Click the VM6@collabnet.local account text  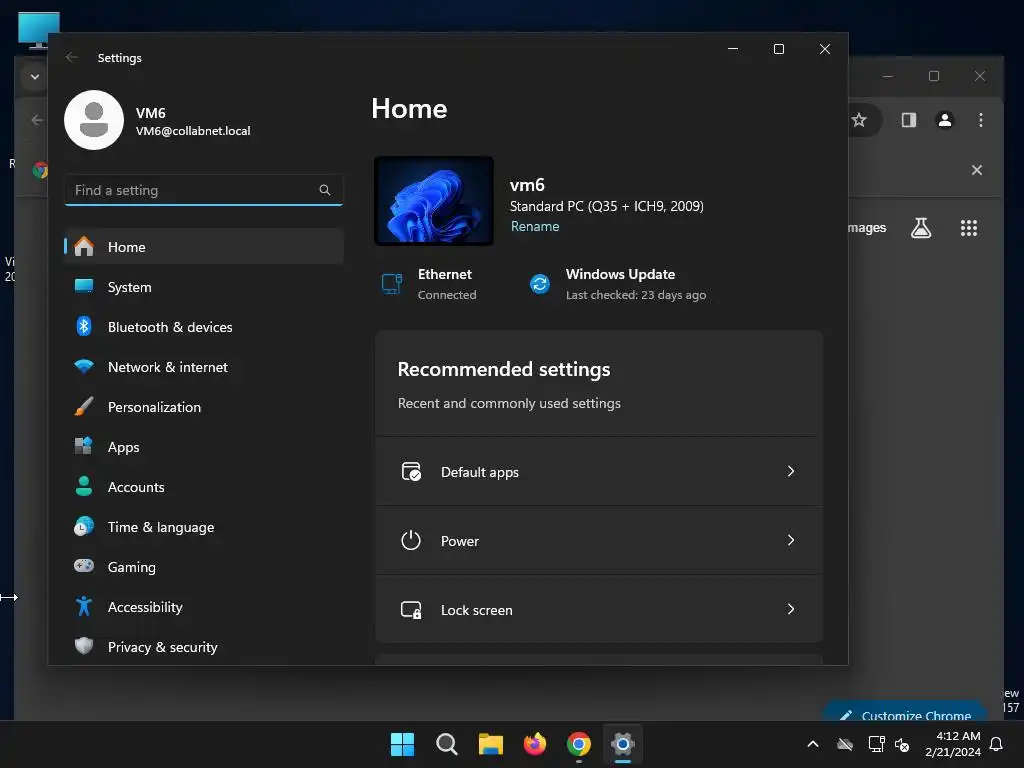point(193,131)
